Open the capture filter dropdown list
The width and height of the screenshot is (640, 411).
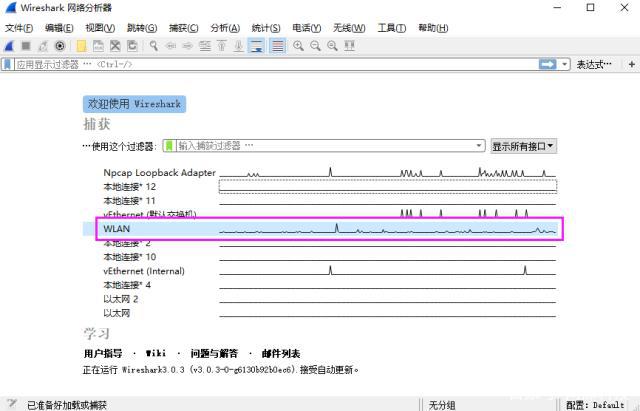pos(479,146)
